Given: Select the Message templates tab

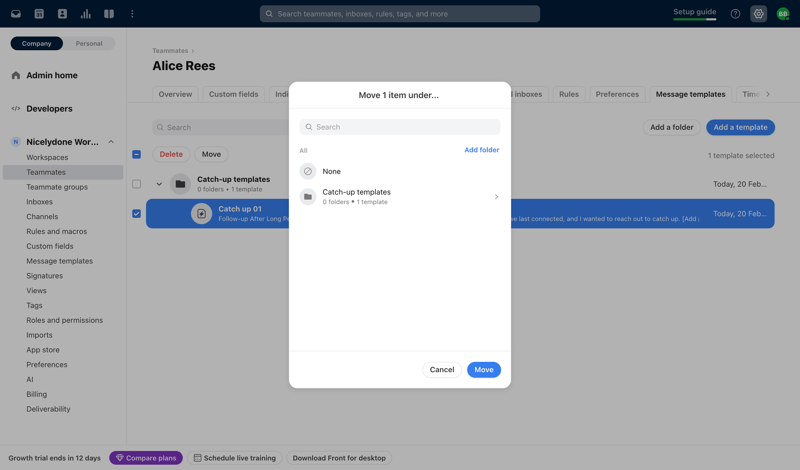Looking at the screenshot, I should pyautogui.click(x=690, y=94).
